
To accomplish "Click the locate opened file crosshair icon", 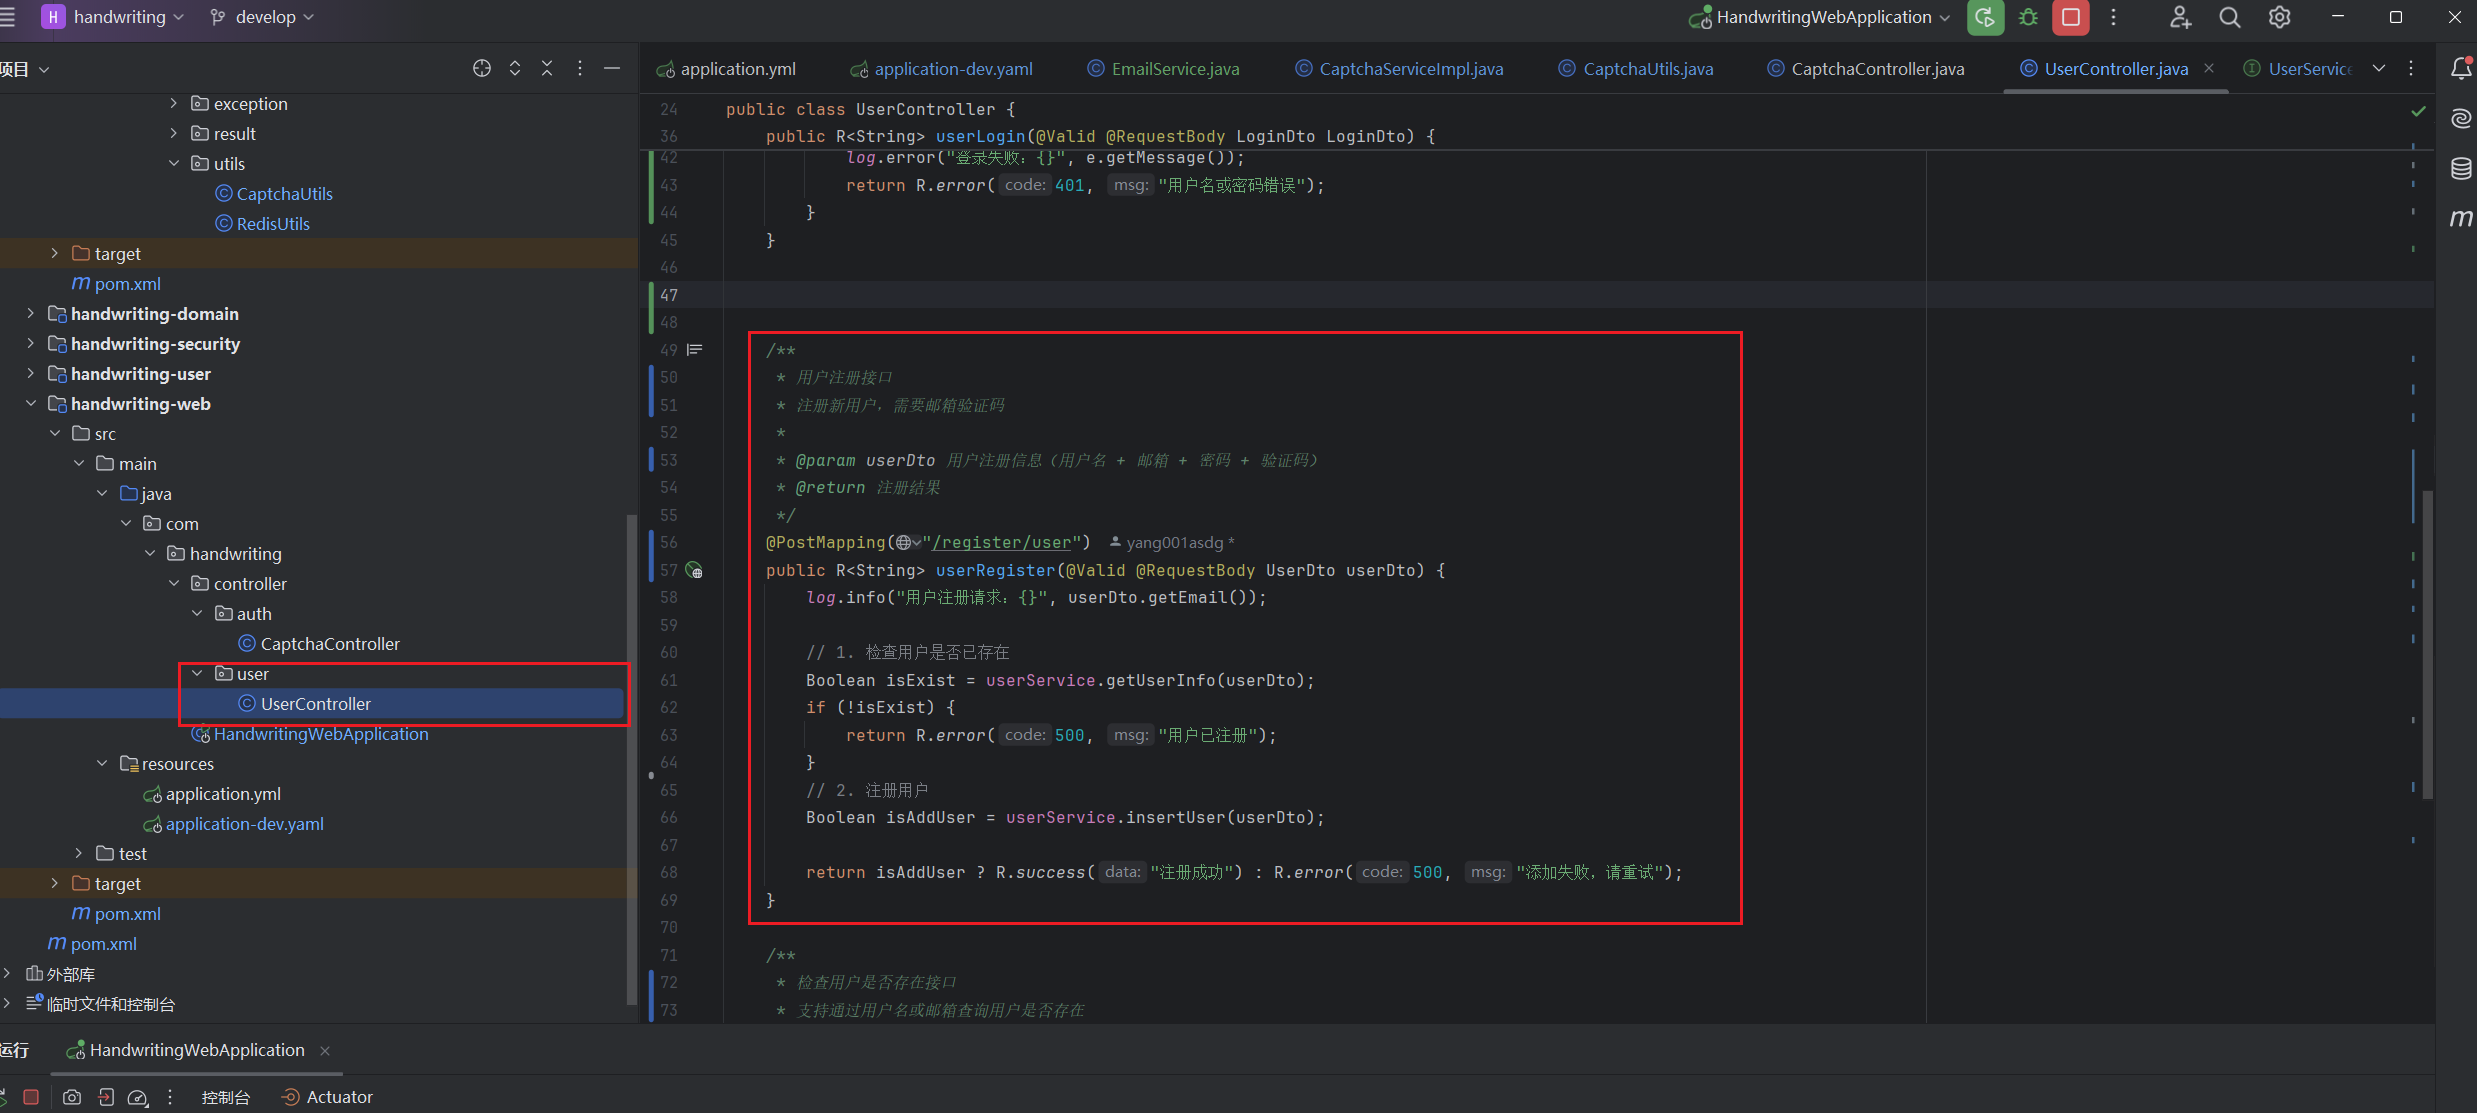I will coord(481,68).
